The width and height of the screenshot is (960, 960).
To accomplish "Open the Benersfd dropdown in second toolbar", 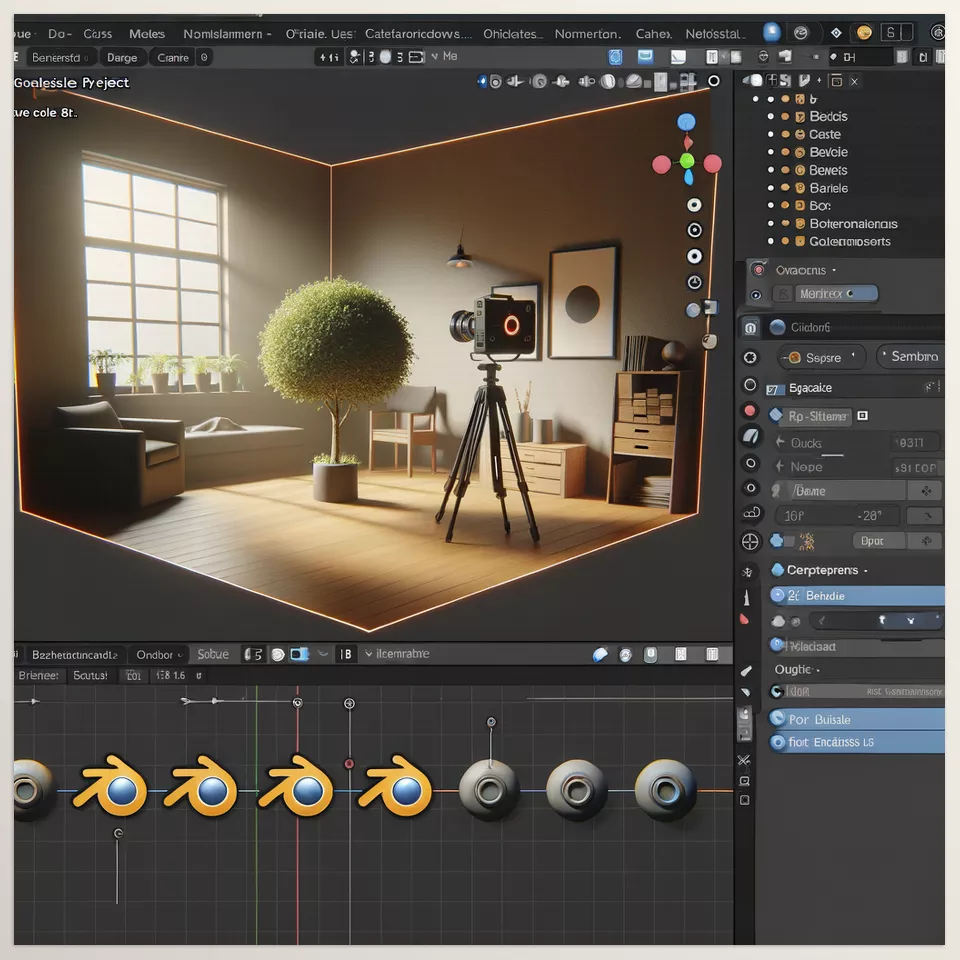I will [x=60, y=58].
